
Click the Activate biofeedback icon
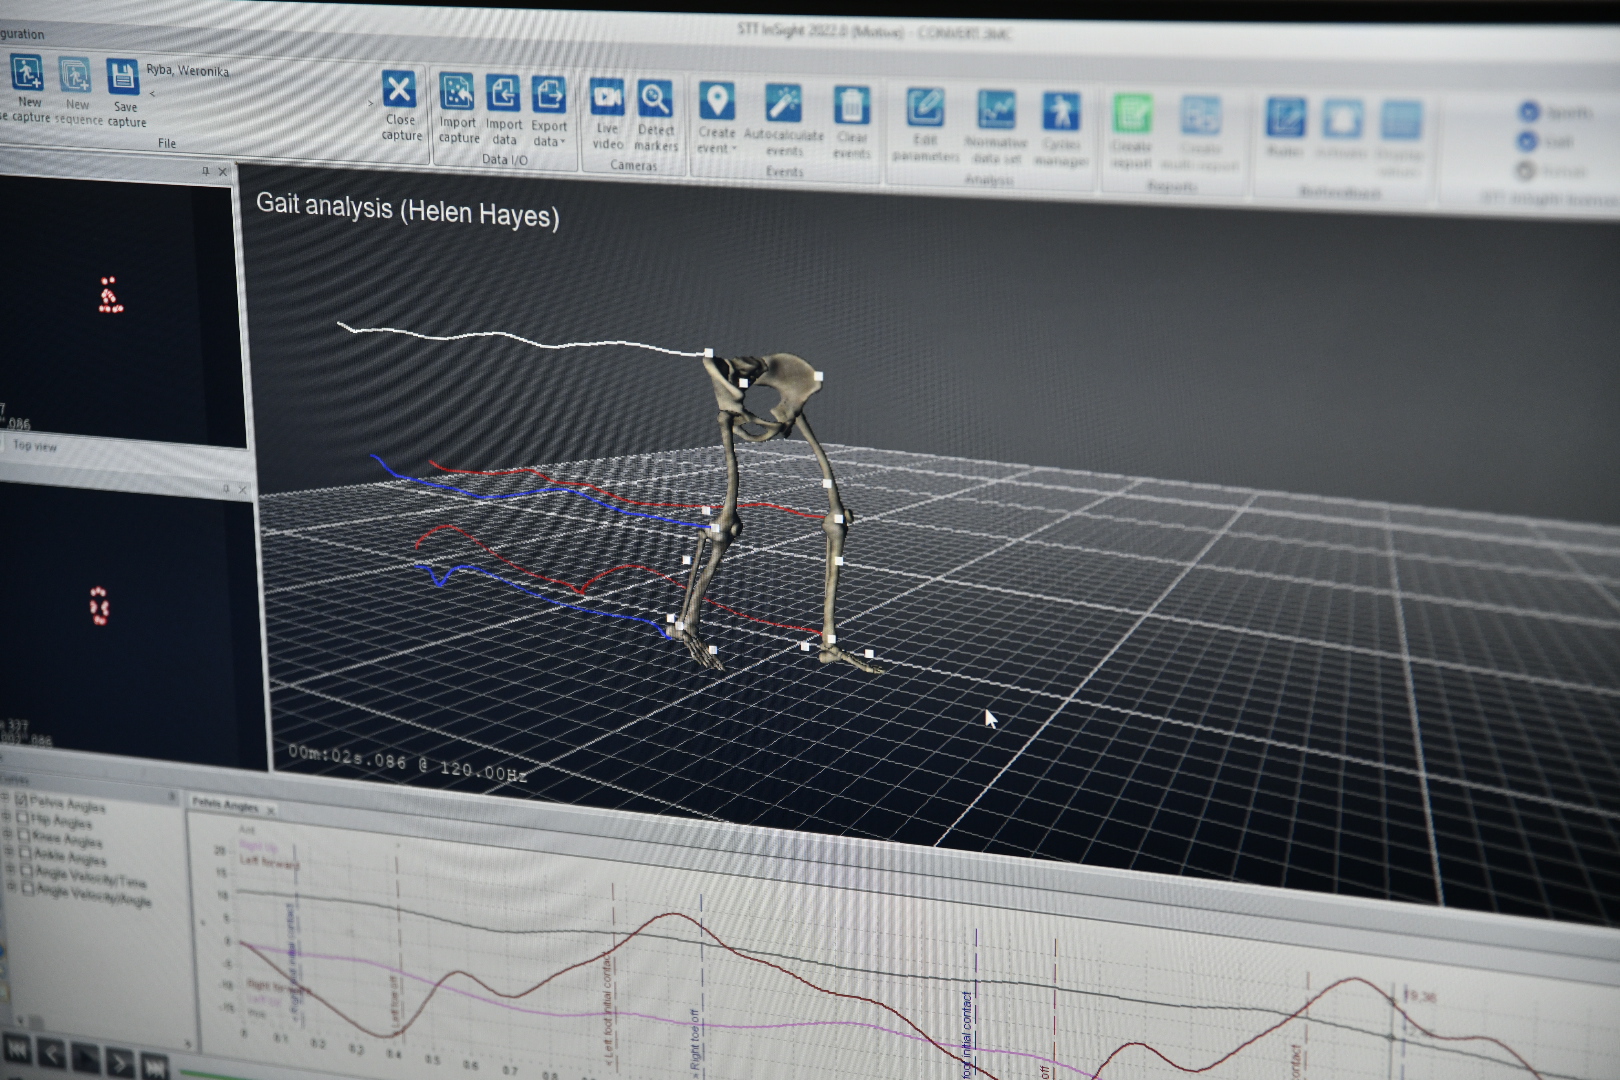coord(1342,121)
